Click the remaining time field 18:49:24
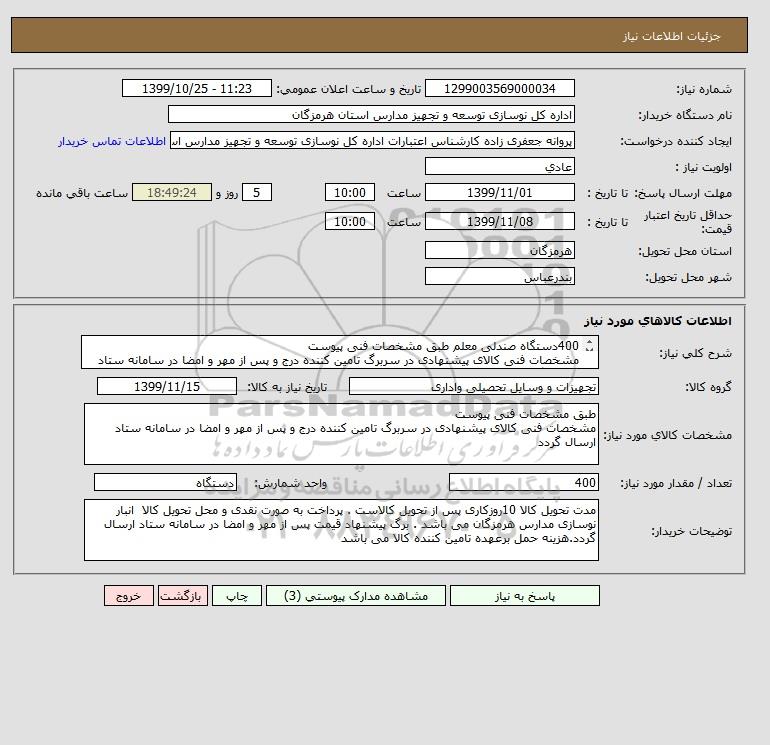 [x=172, y=193]
